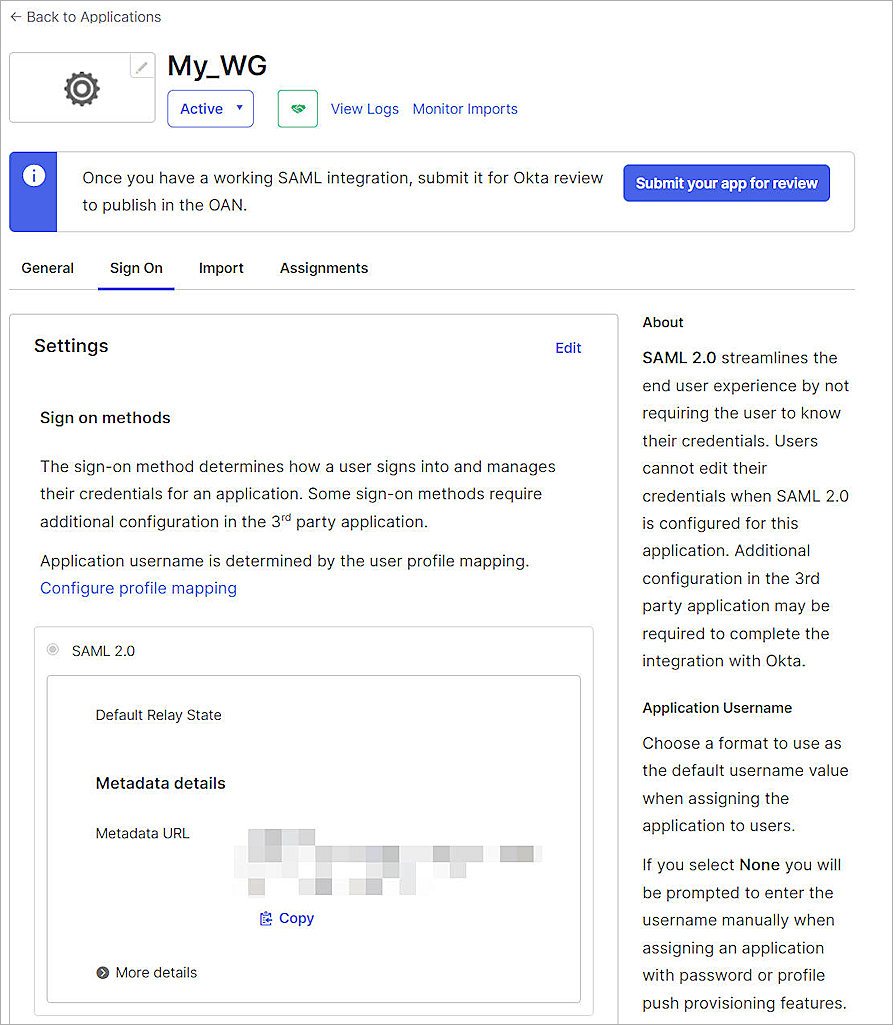Open the Active status dropdown
Viewport: 893px width, 1025px height.
[210, 108]
